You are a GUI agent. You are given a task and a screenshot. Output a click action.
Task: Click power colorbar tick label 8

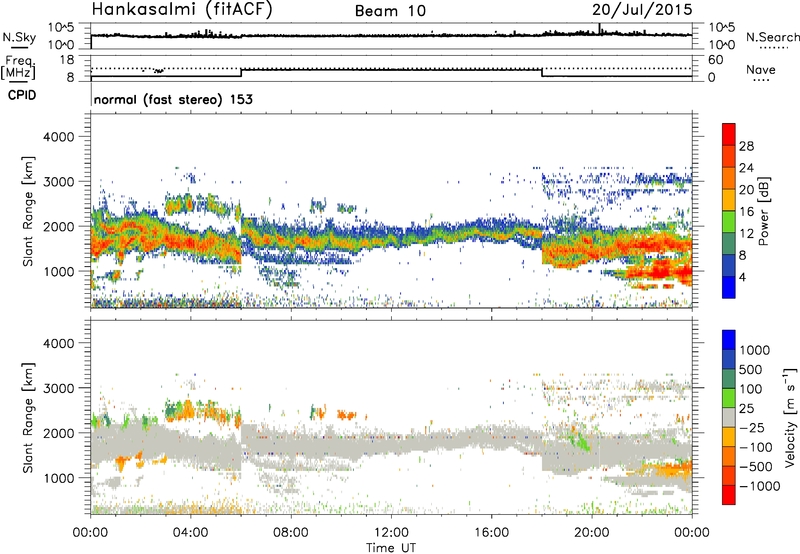point(743,256)
